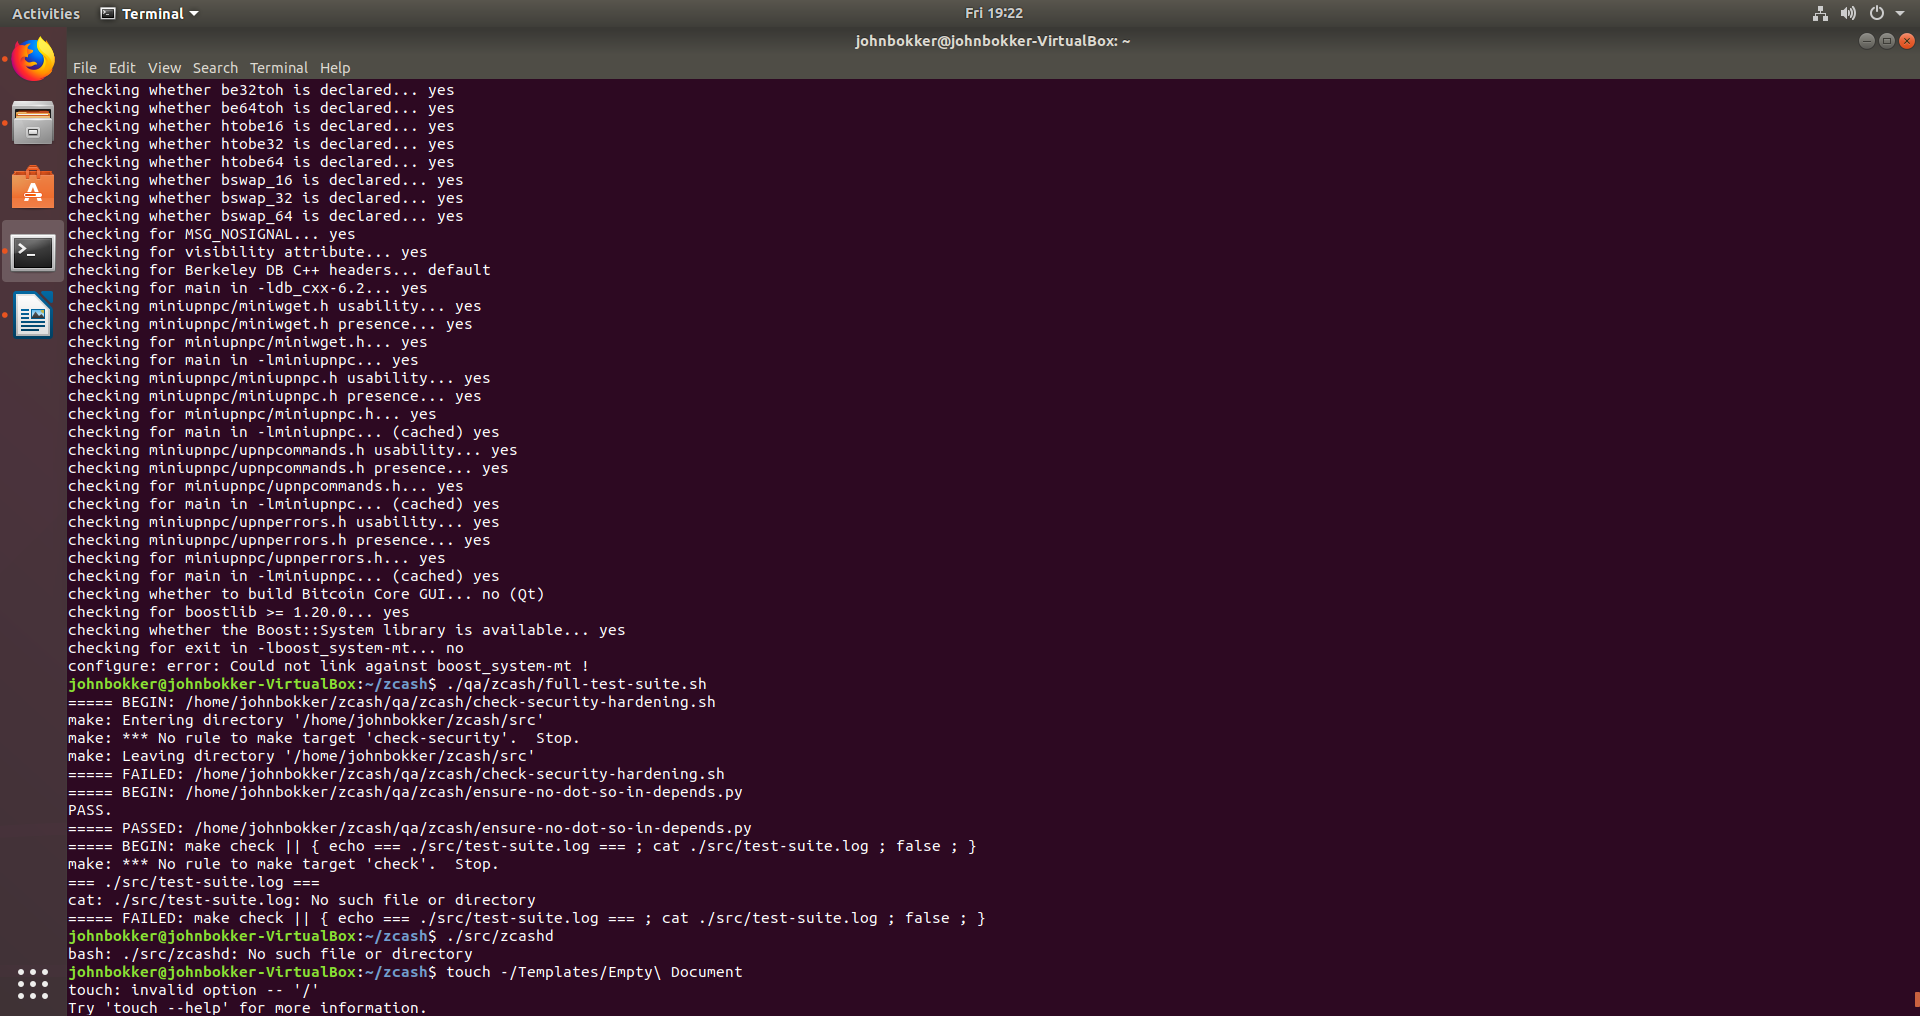
Task: Minimize the terminal window
Action: [x=1866, y=41]
